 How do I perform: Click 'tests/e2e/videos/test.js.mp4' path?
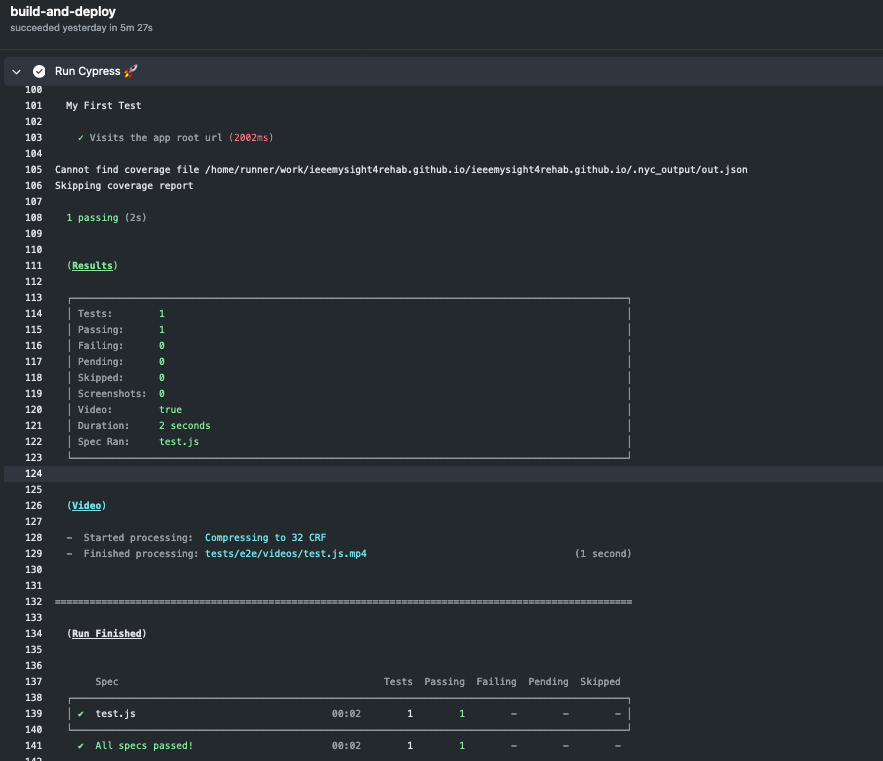click(x=286, y=554)
